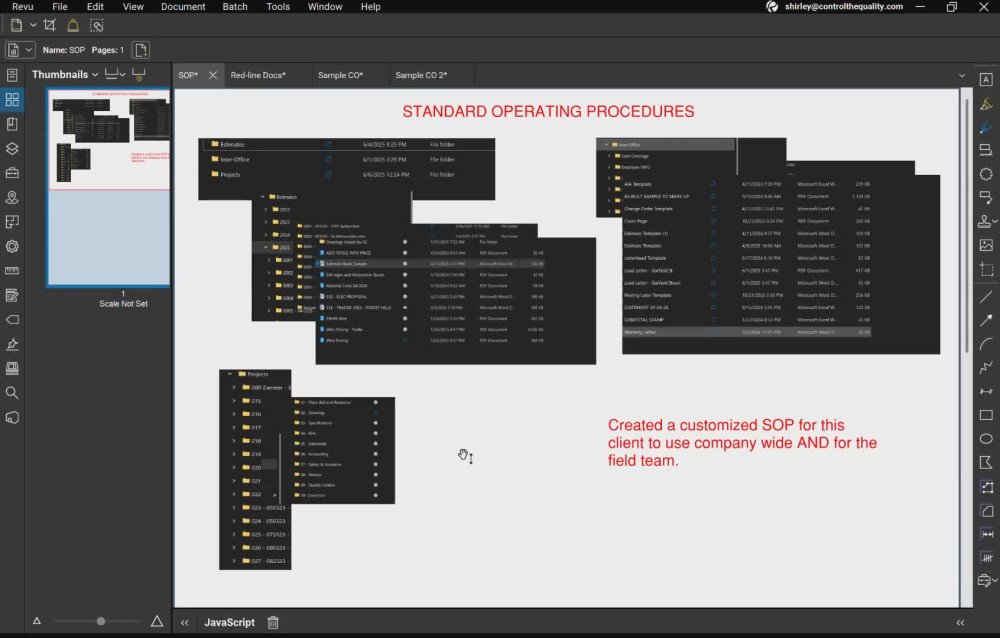Select the Rectangle shape tool
This screenshot has height=638, width=1000.
(x=986, y=415)
